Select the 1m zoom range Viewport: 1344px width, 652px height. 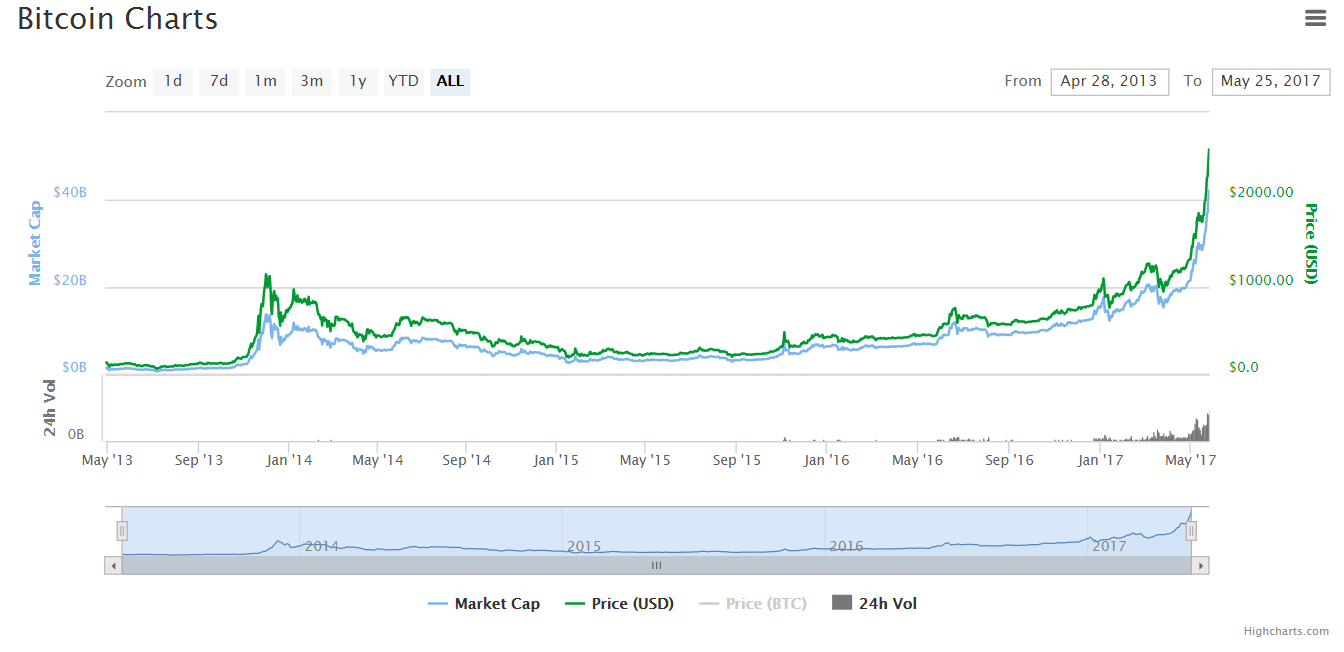(x=265, y=81)
